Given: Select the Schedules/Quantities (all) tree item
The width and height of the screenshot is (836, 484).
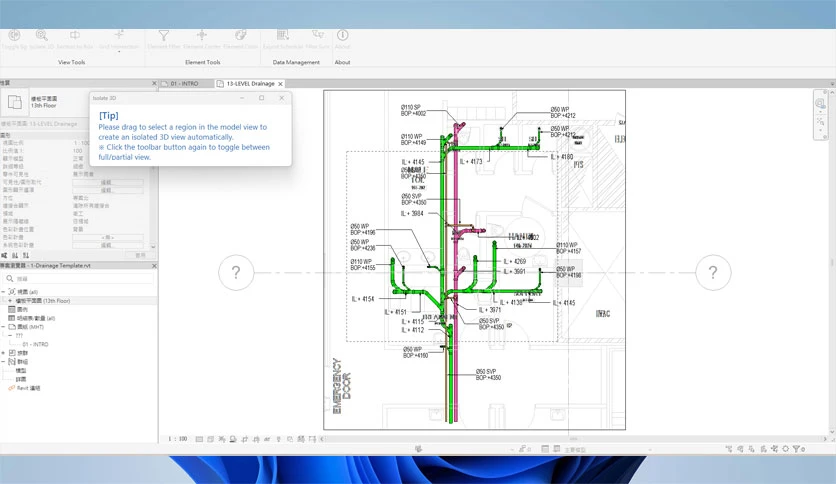Looking at the screenshot, I should pos(36,318).
